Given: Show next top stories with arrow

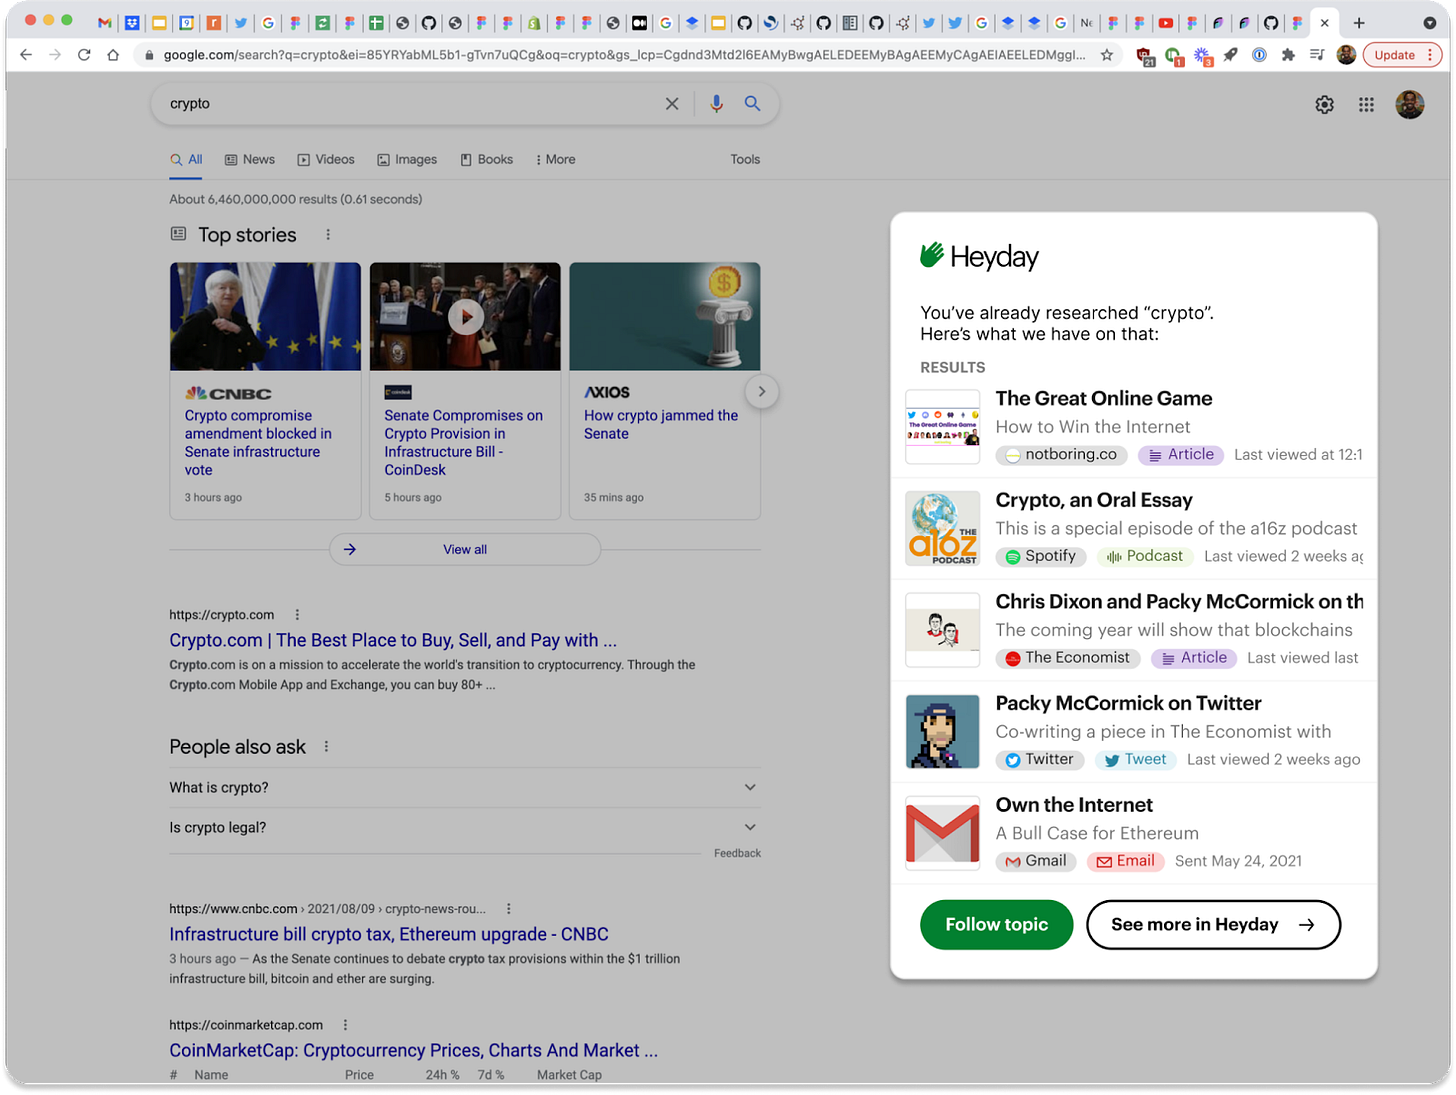Looking at the screenshot, I should coord(762,392).
